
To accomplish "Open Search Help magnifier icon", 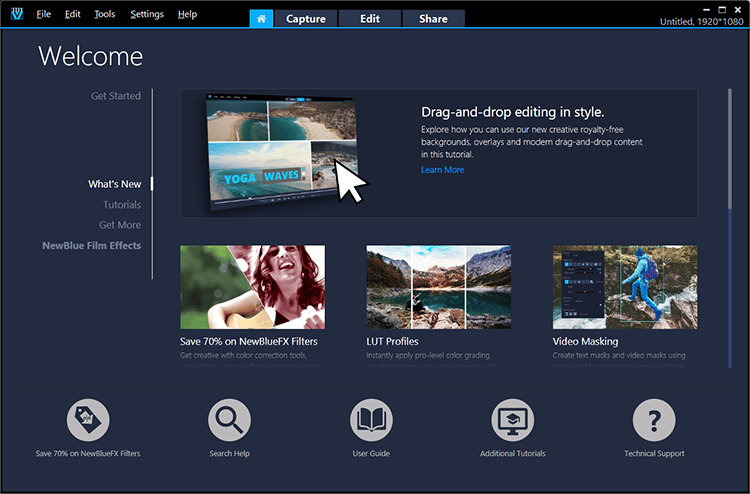I will (x=229, y=419).
